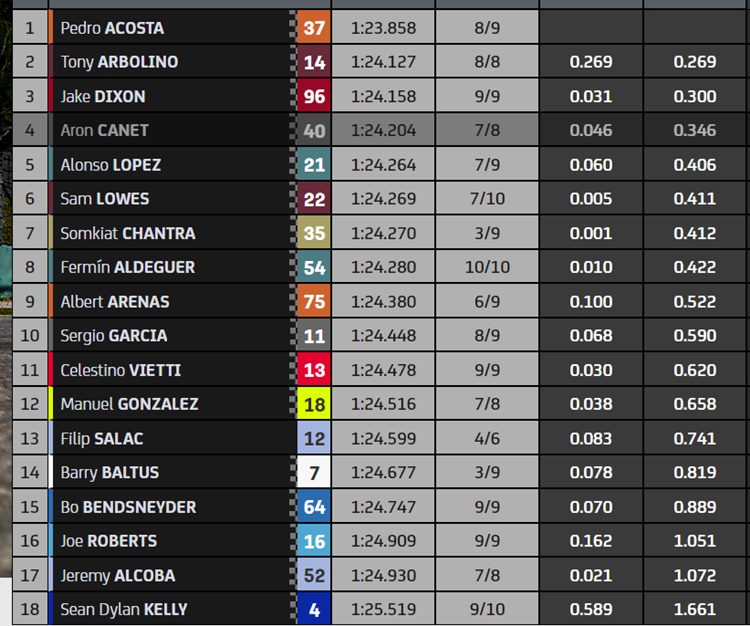750x626 pixels.
Task: Click Sean Dylan Kelly's blue 4 badge
Action: click(x=314, y=609)
